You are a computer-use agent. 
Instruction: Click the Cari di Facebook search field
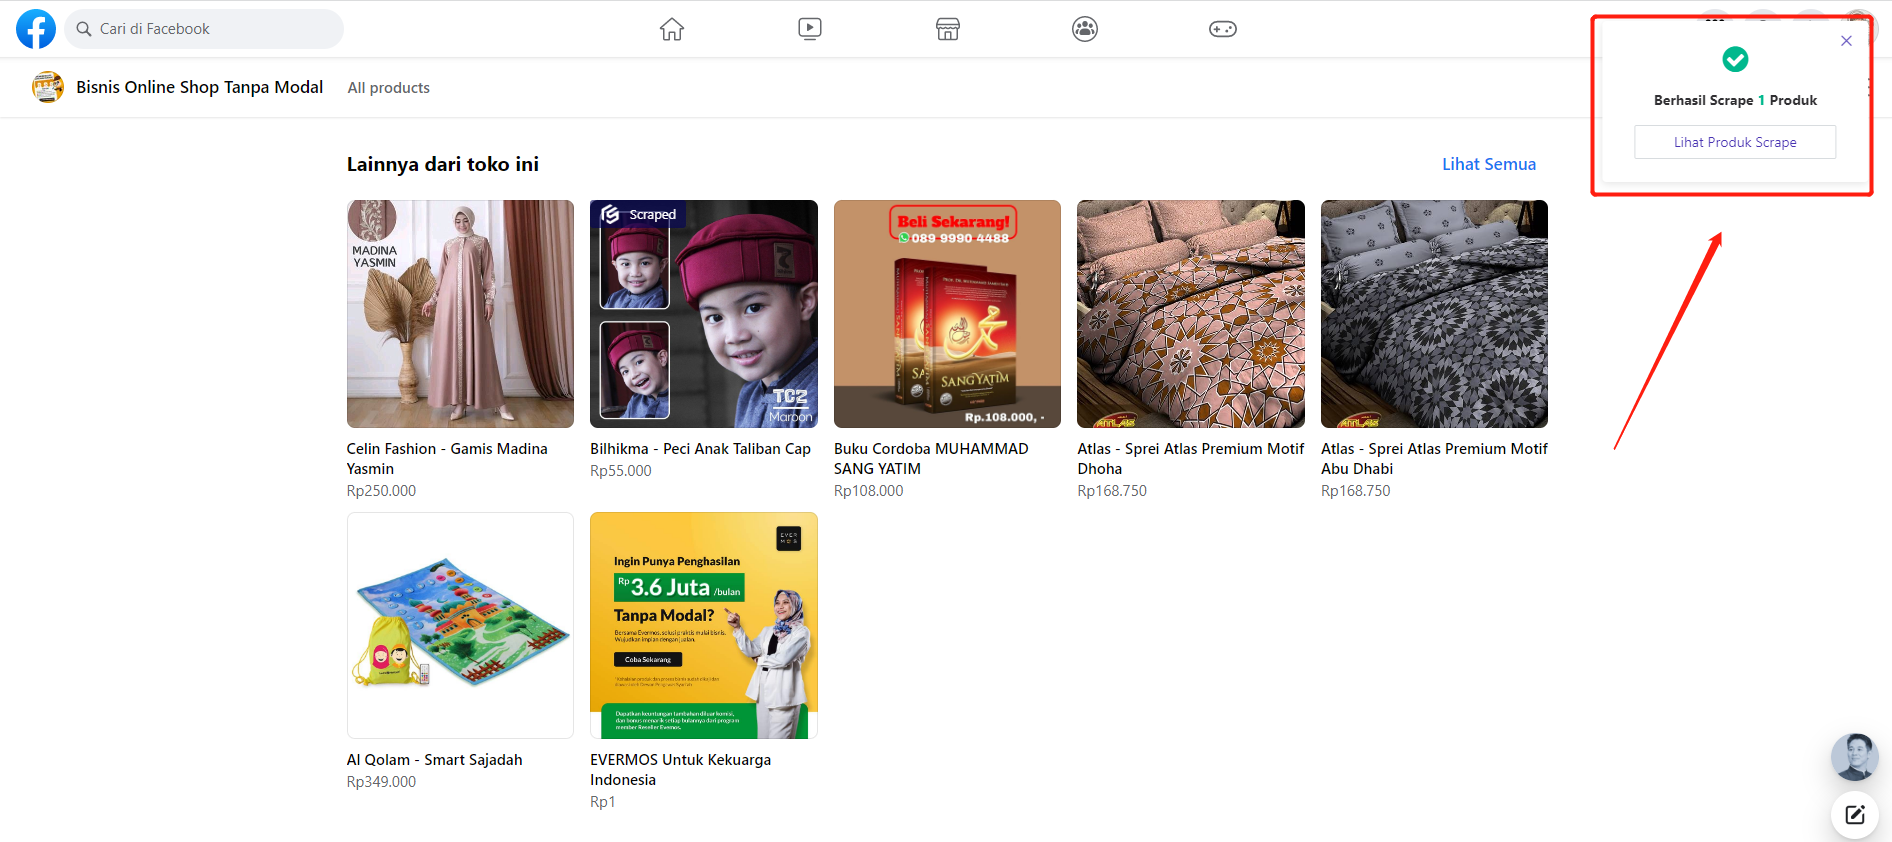204,29
